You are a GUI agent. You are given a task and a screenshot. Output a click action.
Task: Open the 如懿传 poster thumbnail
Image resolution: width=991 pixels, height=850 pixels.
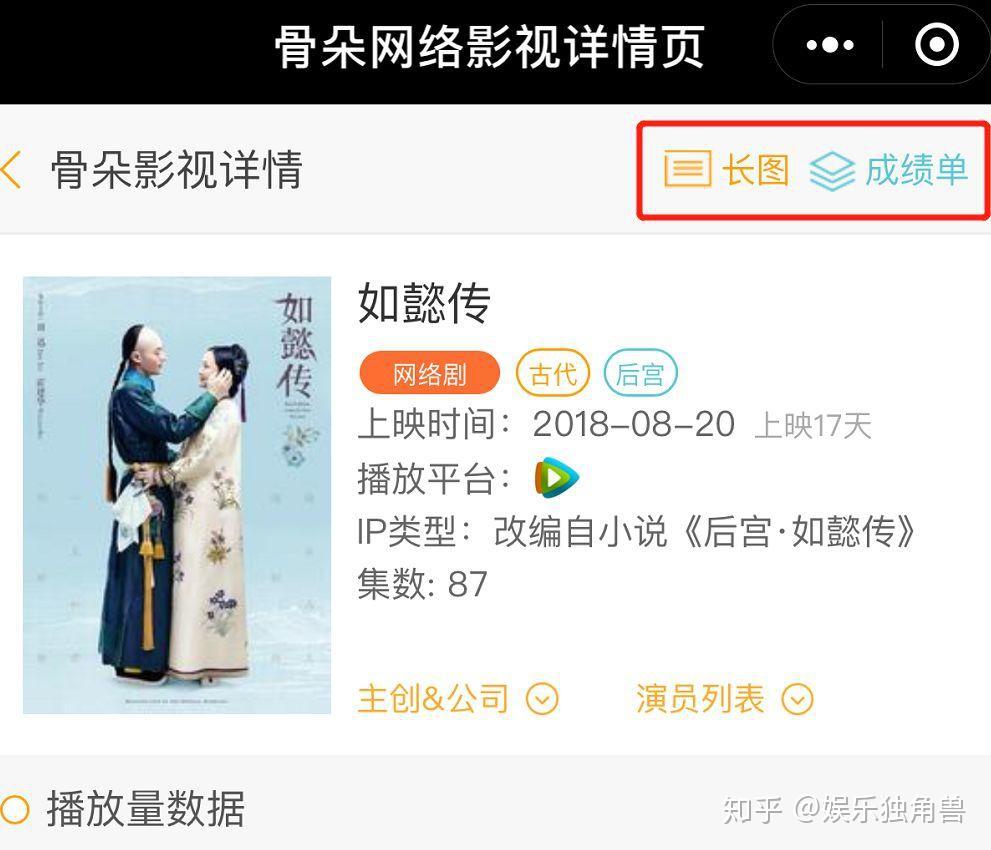(177, 495)
